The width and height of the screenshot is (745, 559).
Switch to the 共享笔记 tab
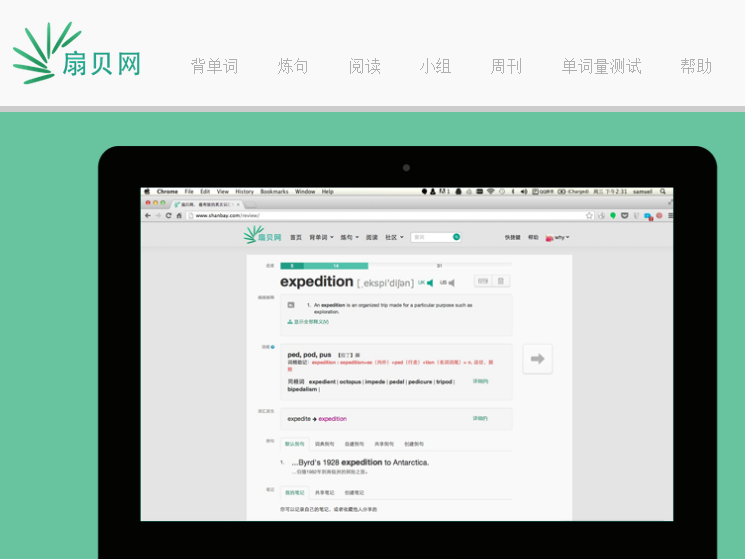[x=325, y=492]
